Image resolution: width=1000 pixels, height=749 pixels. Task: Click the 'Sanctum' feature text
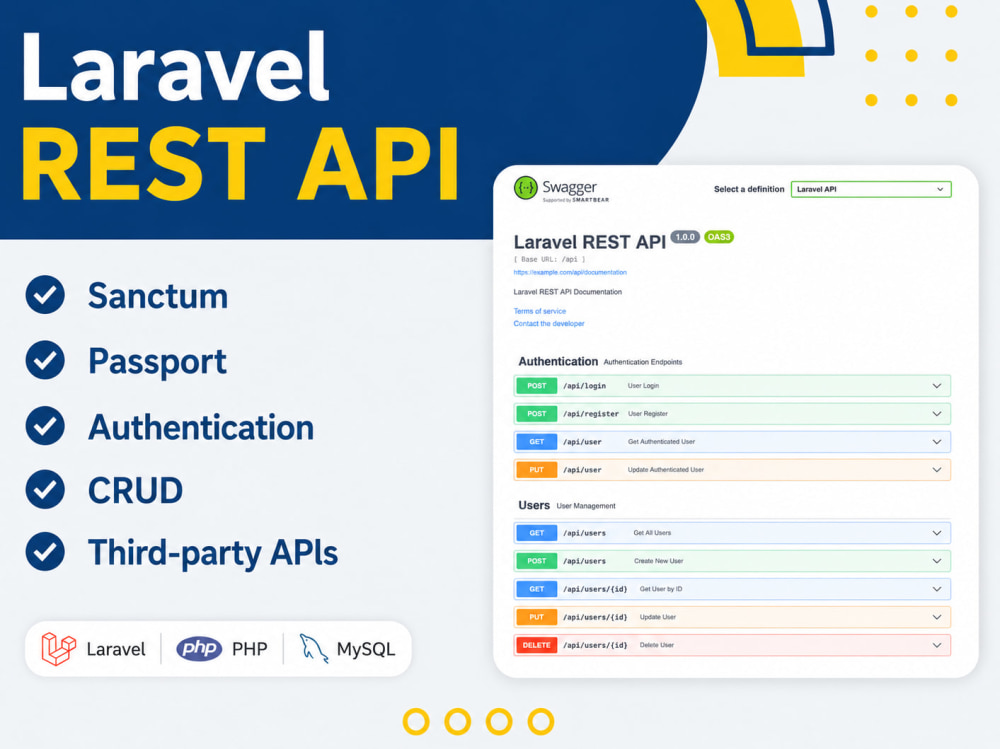pyautogui.click(x=158, y=296)
